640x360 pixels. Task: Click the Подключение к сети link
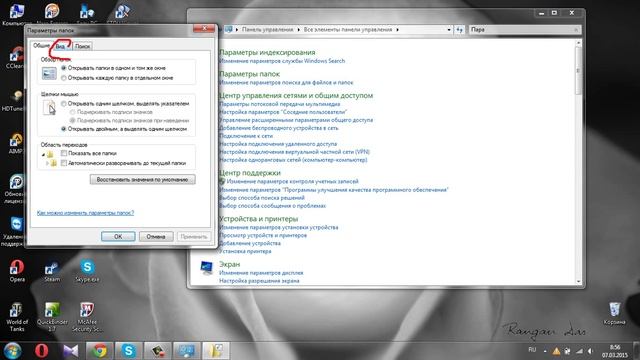point(246,136)
